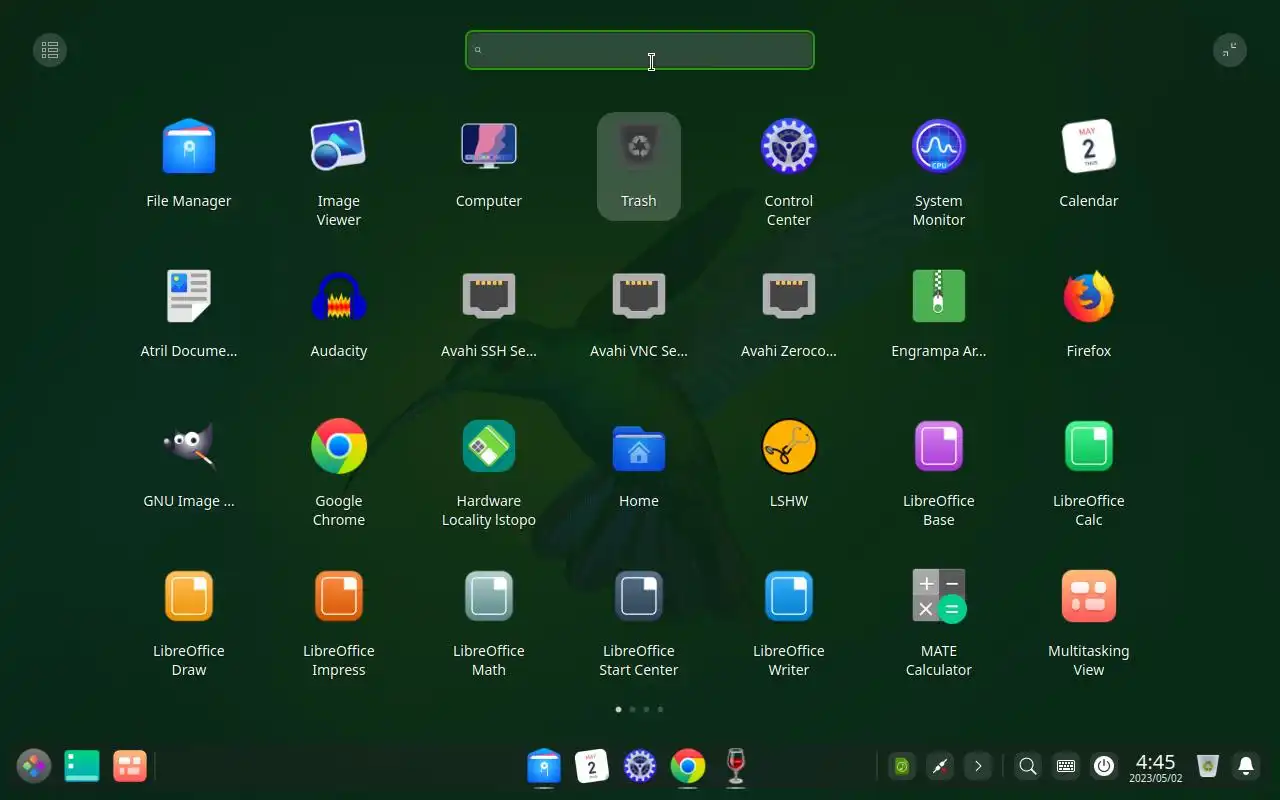Click the green tray icon in dock

(902, 766)
